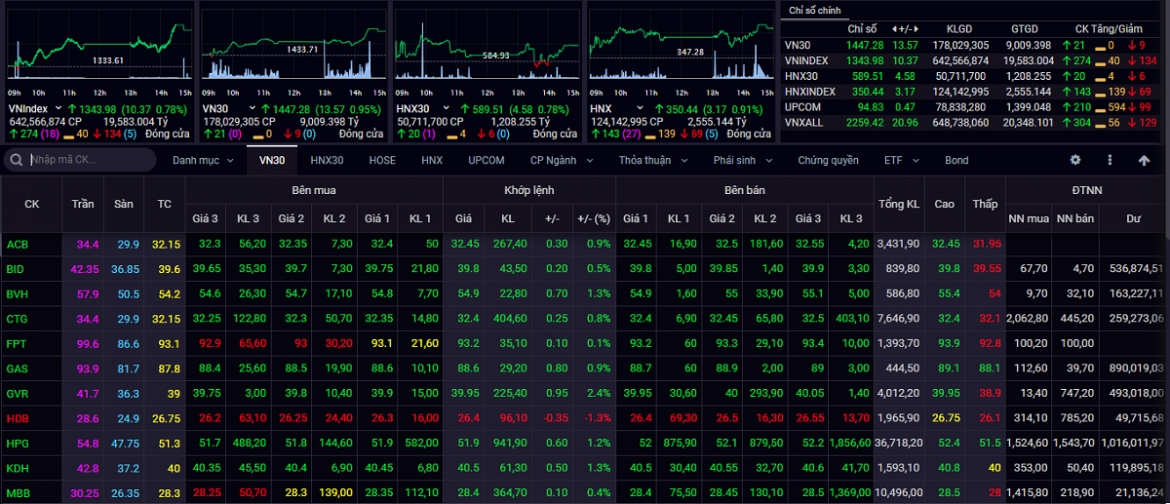Open the settings gear icon
1170x504 pixels.
[x=1075, y=160]
